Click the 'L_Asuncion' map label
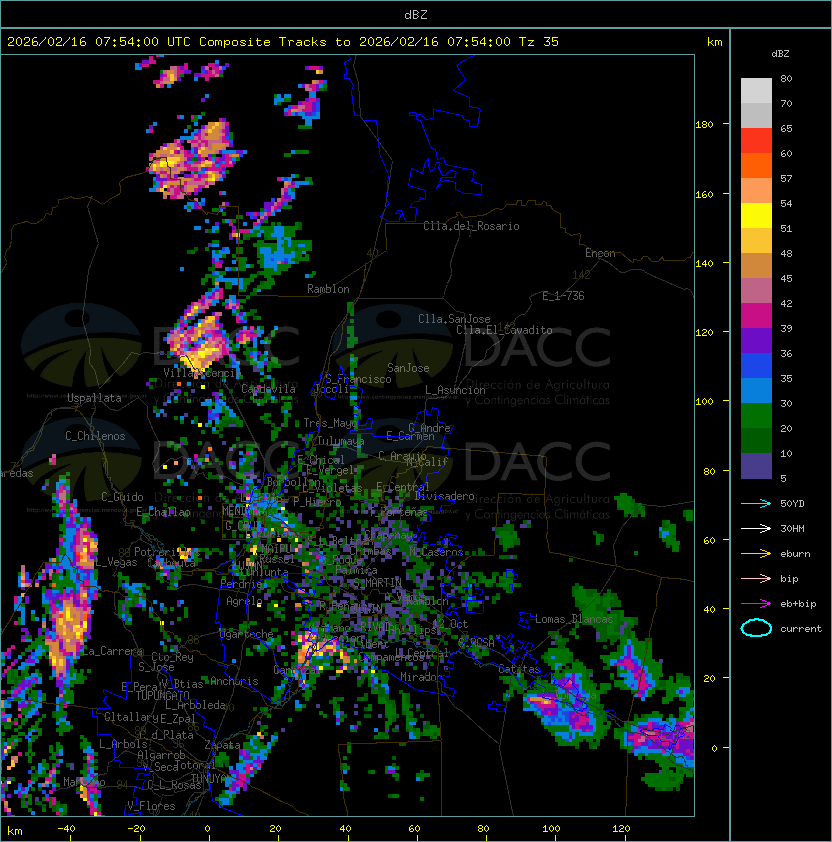 click(455, 390)
